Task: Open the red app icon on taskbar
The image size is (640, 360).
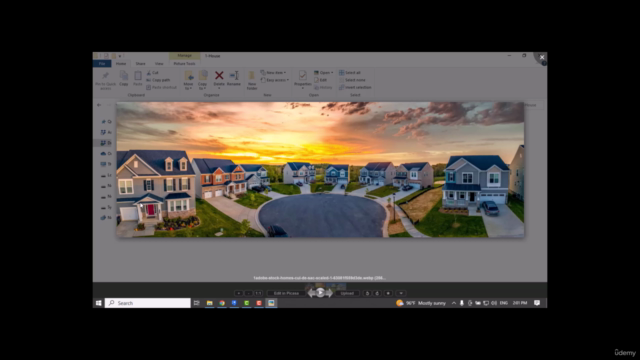Action: pos(259,303)
